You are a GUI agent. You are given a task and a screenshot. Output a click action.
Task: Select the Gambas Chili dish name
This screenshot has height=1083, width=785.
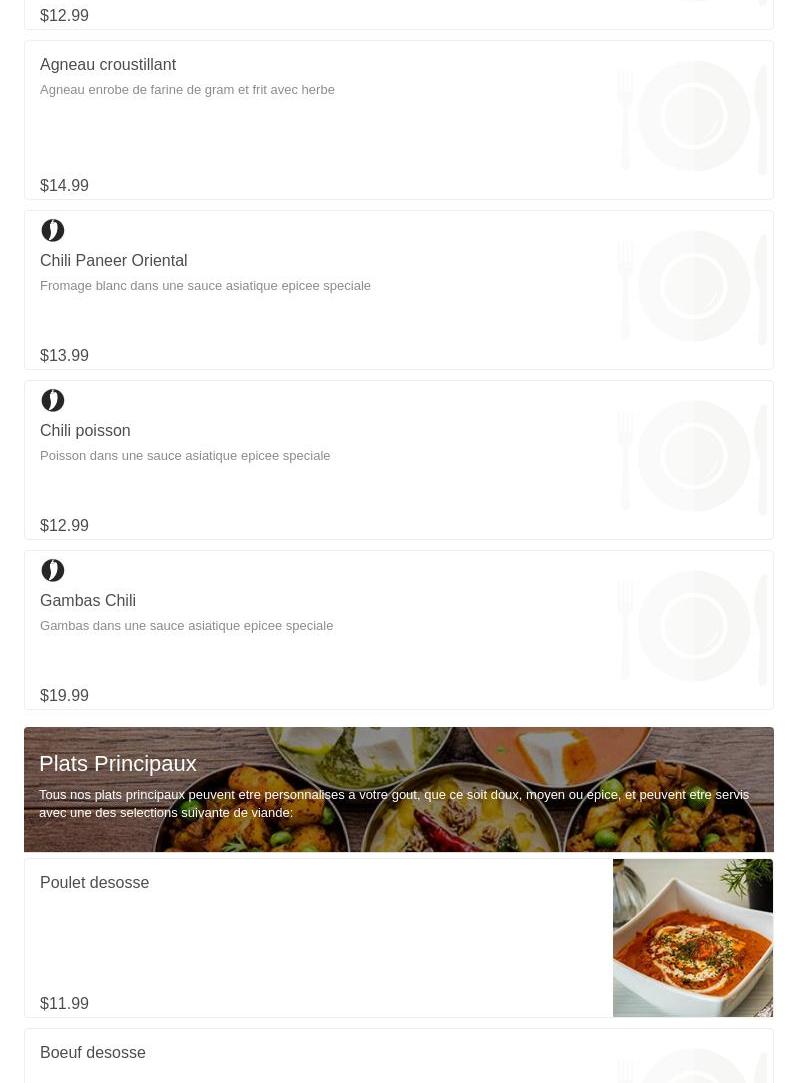[x=88, y=600]
